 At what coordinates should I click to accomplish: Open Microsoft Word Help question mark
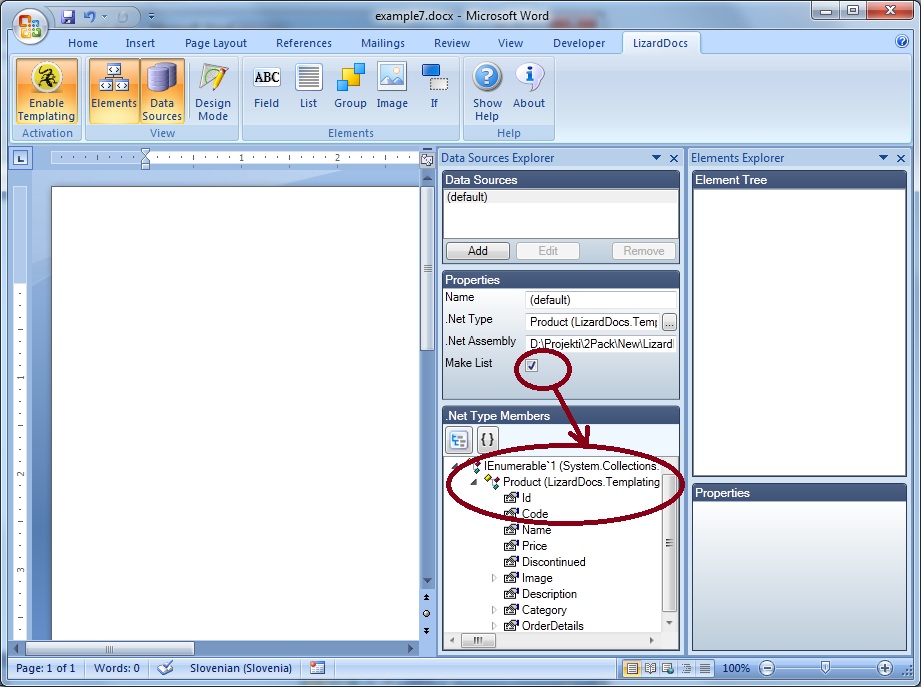tap(902, 42)
